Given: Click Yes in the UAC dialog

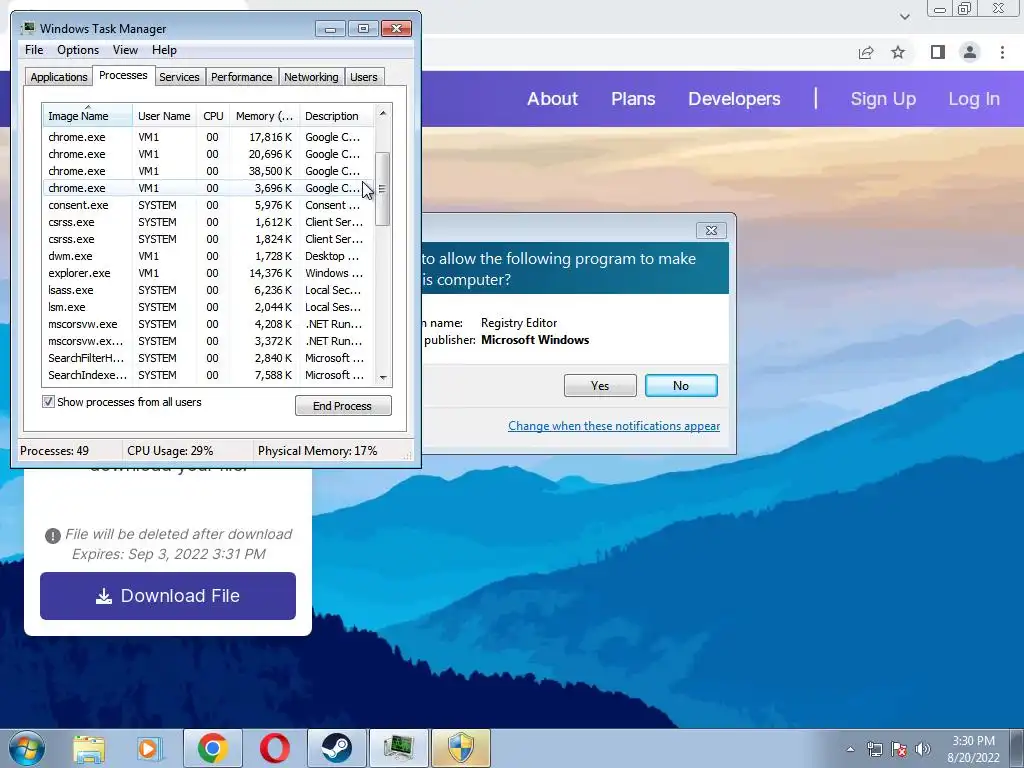Looking at the screenshot, I should pos(600,385).
